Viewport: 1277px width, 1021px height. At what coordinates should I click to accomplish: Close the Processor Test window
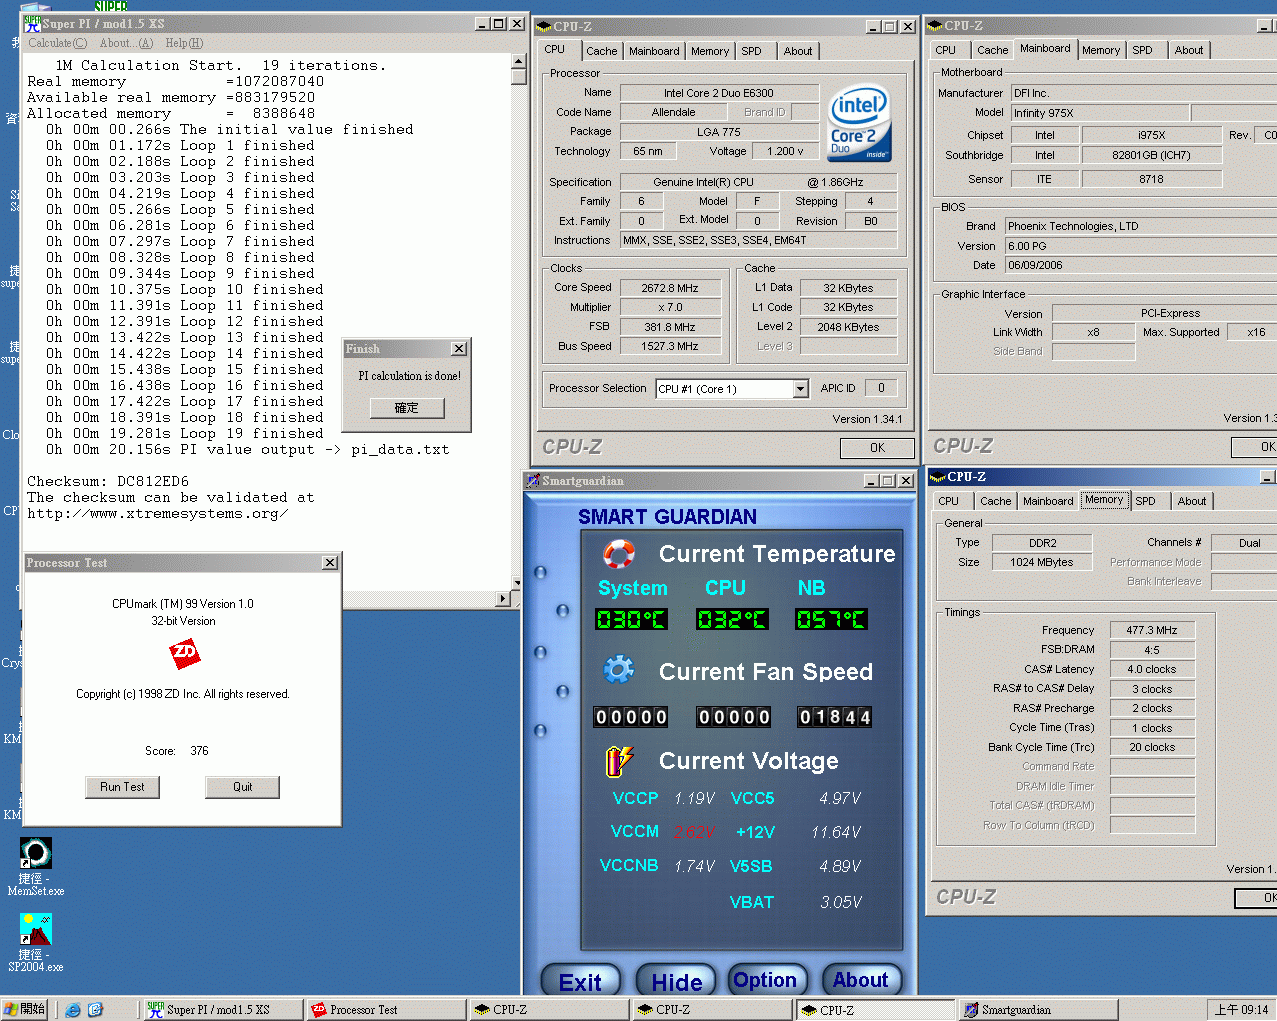(x=330, y=563)
